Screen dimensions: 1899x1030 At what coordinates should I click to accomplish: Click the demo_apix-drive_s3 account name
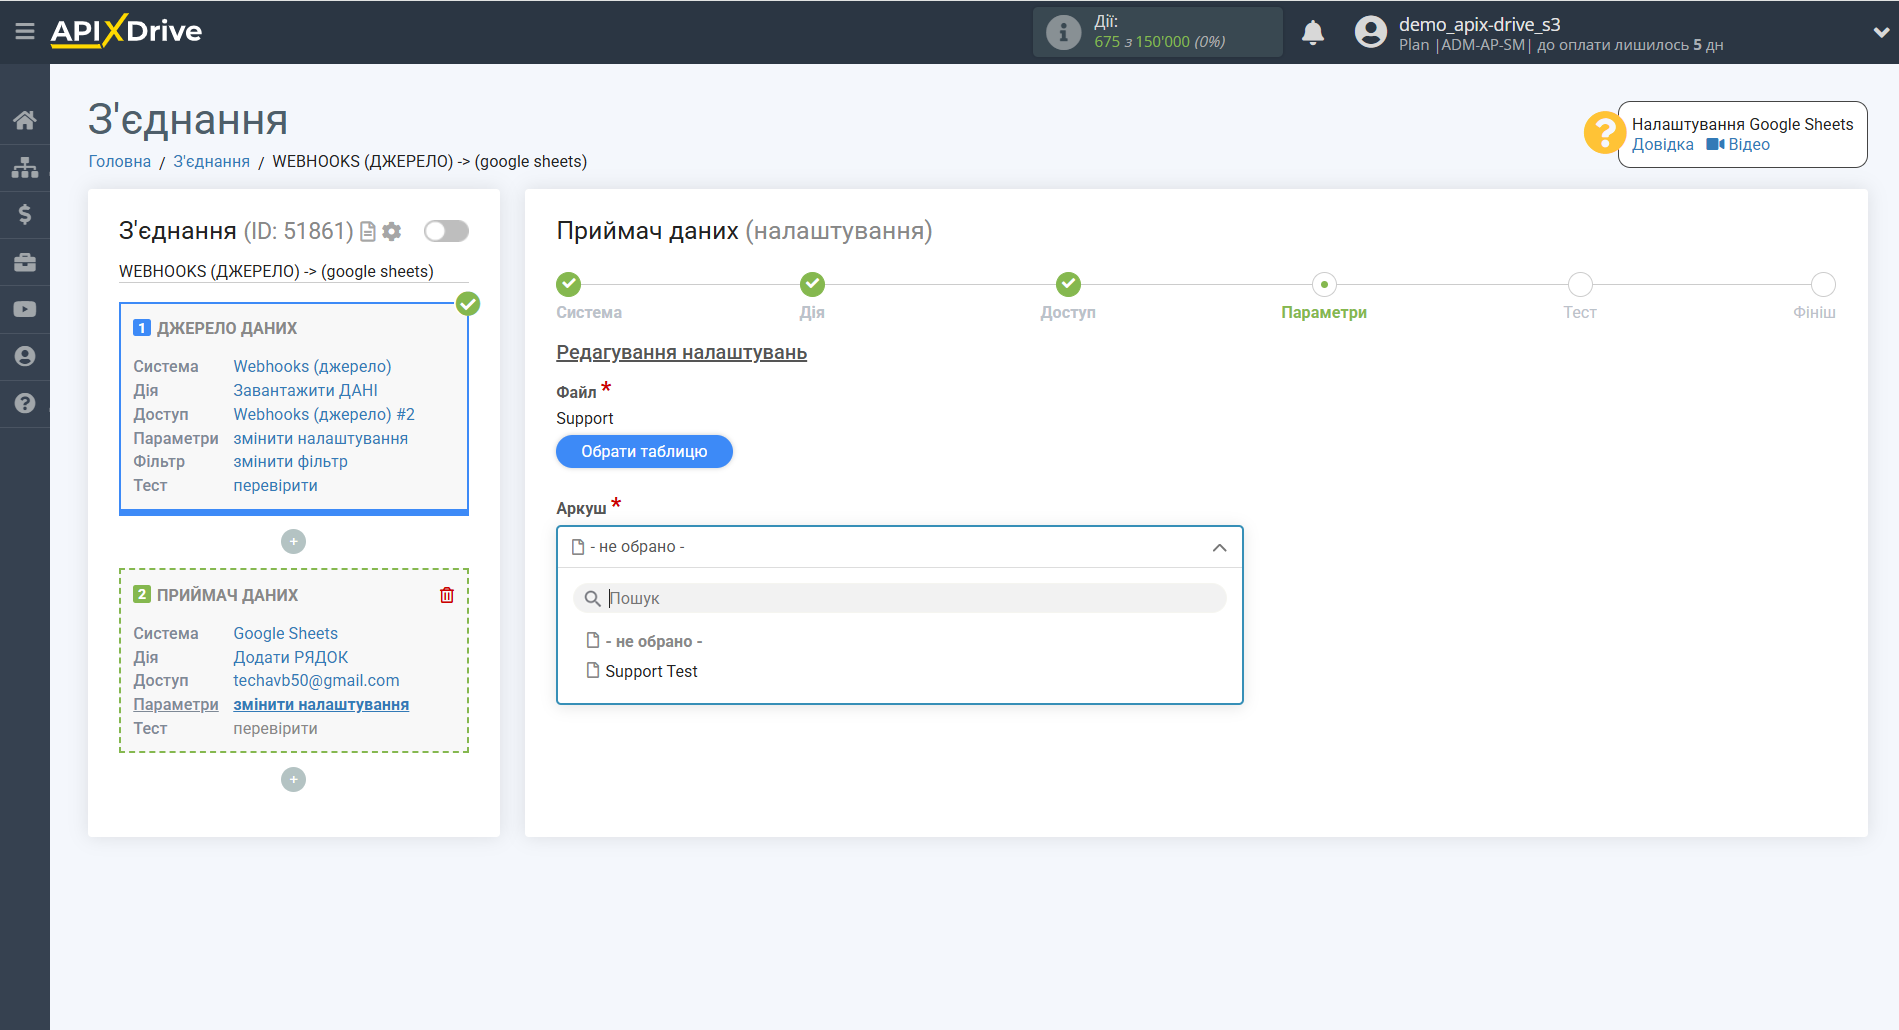coord(1479,24)
